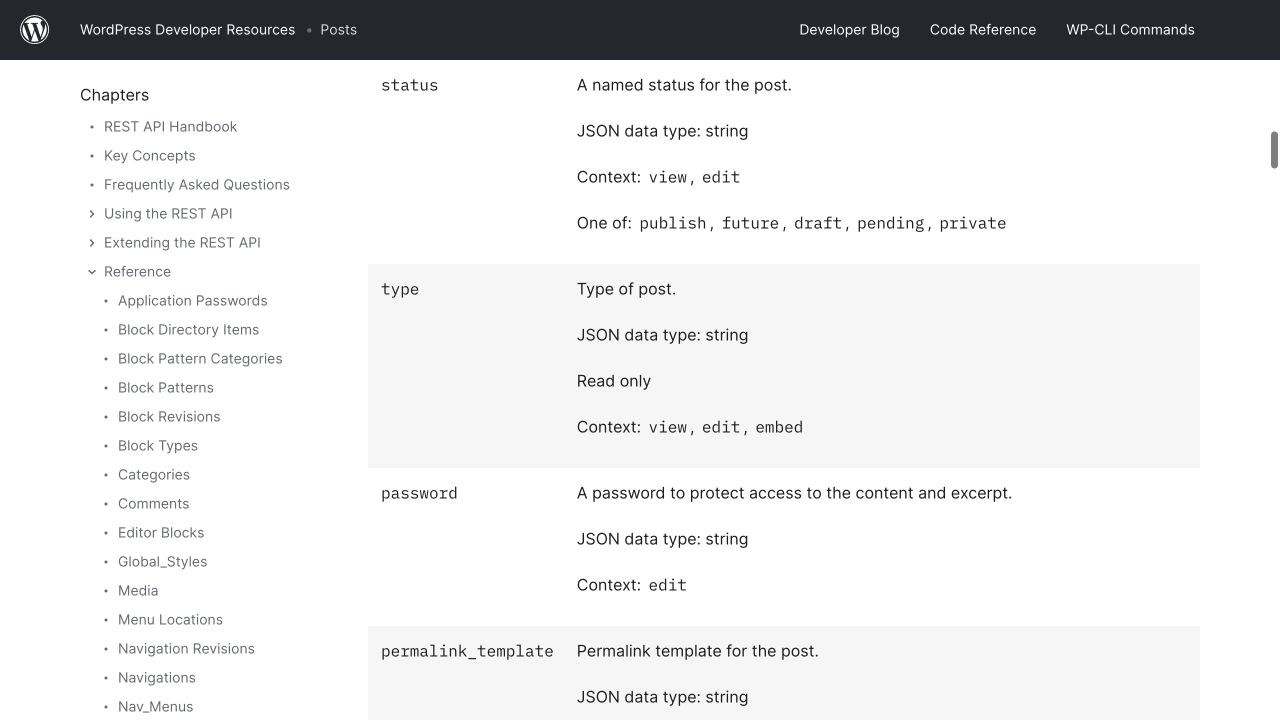Image resolution: width=1280 pixels, height=720 pixels.
Task: Click the permalink_template parameter name
Action: (467, 652)
